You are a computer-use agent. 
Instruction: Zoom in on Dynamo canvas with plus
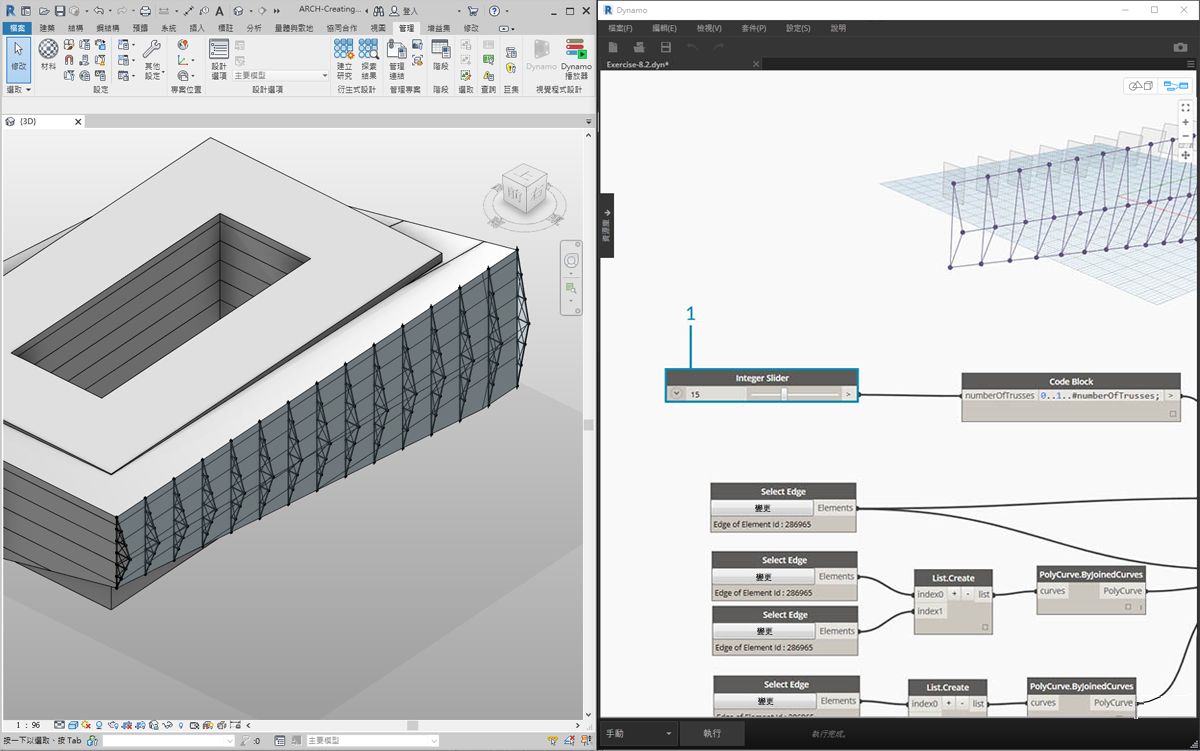[1186, 122]
